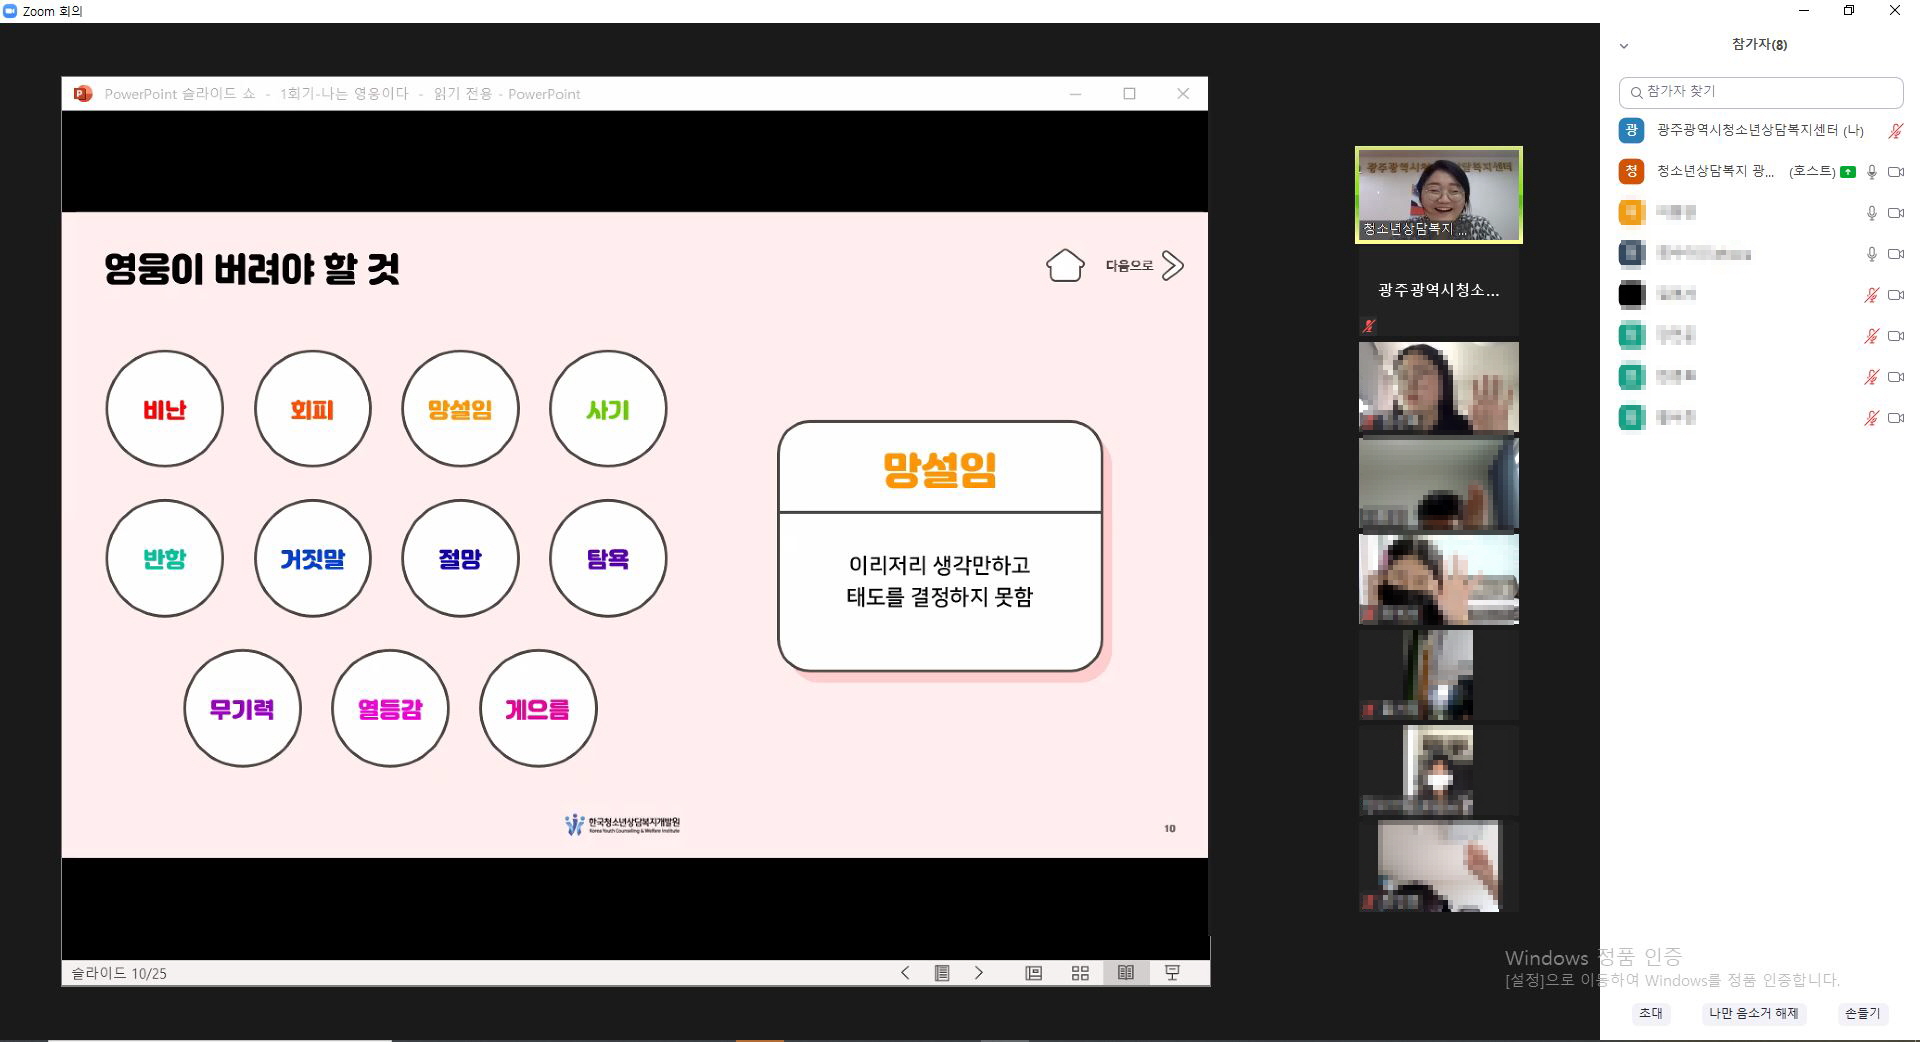Go to previous slide in PowerPoint status bar

[905, 973]
